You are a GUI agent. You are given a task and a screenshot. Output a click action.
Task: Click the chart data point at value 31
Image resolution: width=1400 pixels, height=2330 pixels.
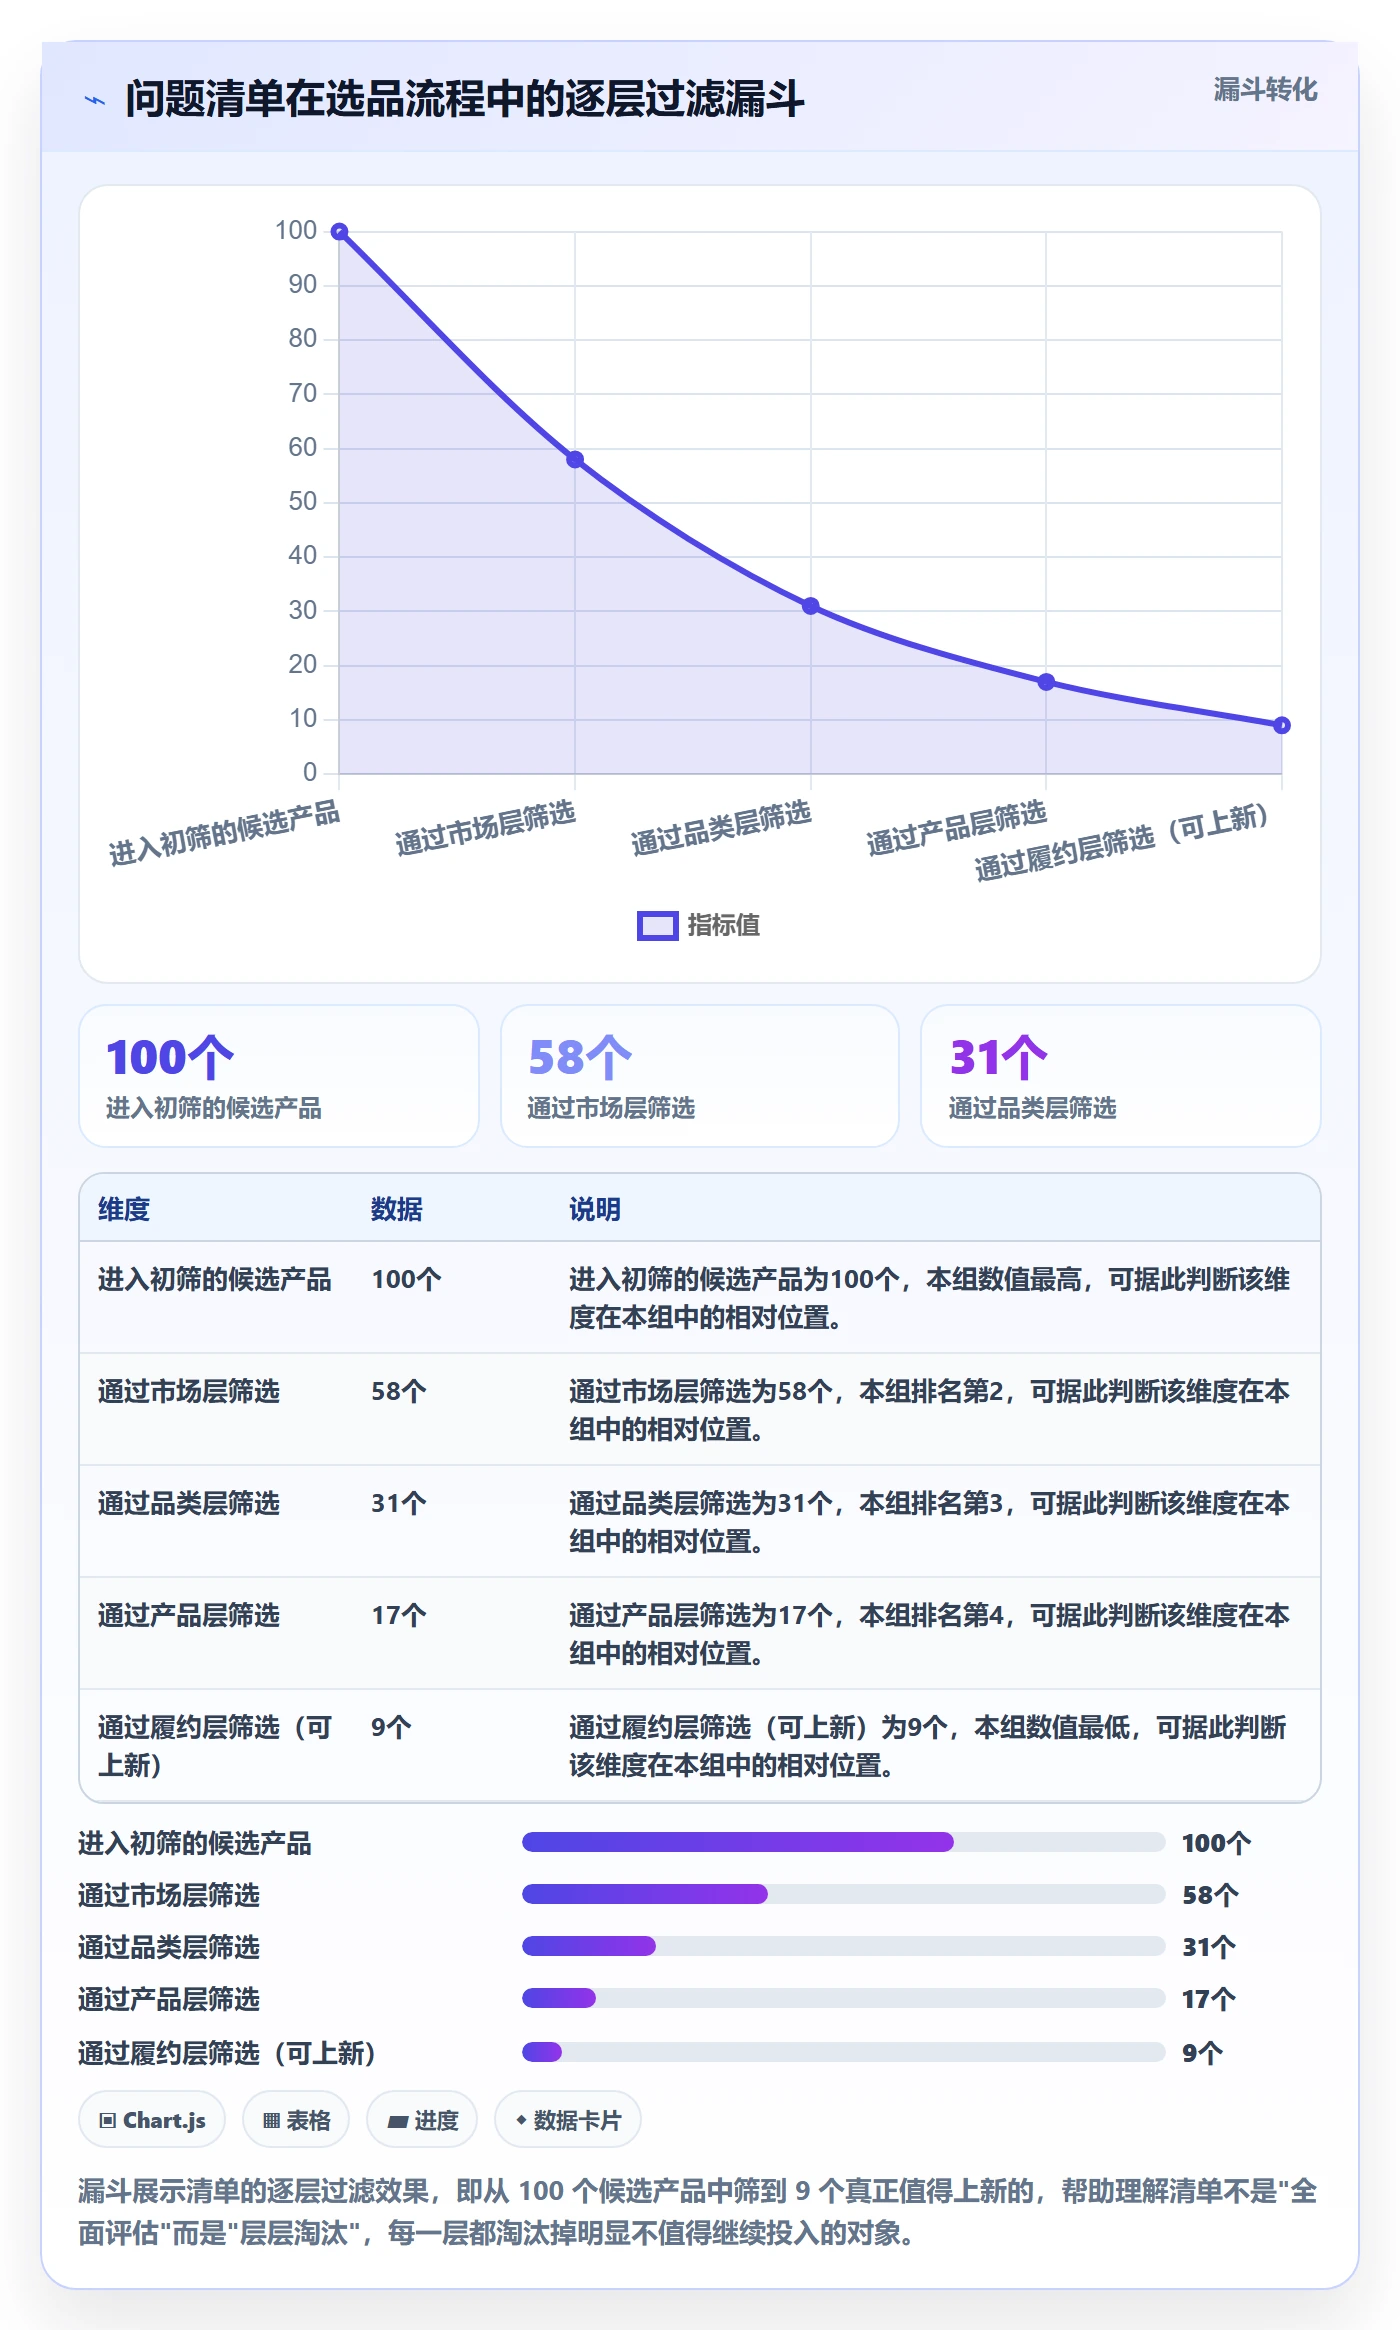(811, 606)
